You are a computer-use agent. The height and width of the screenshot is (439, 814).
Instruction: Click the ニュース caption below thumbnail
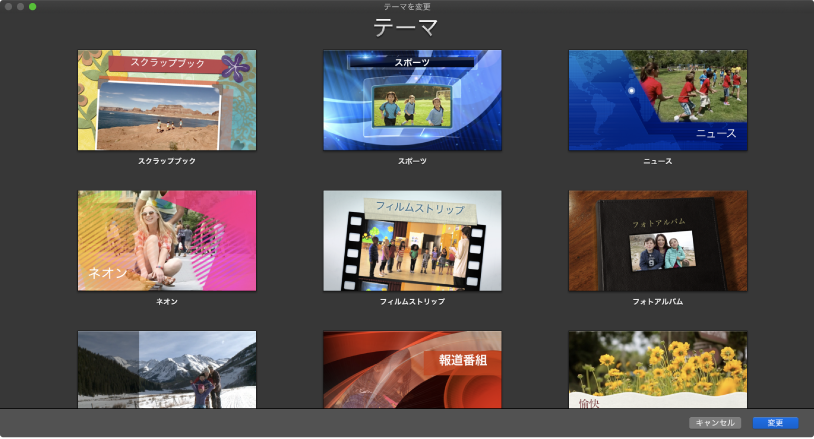point(658,161)
